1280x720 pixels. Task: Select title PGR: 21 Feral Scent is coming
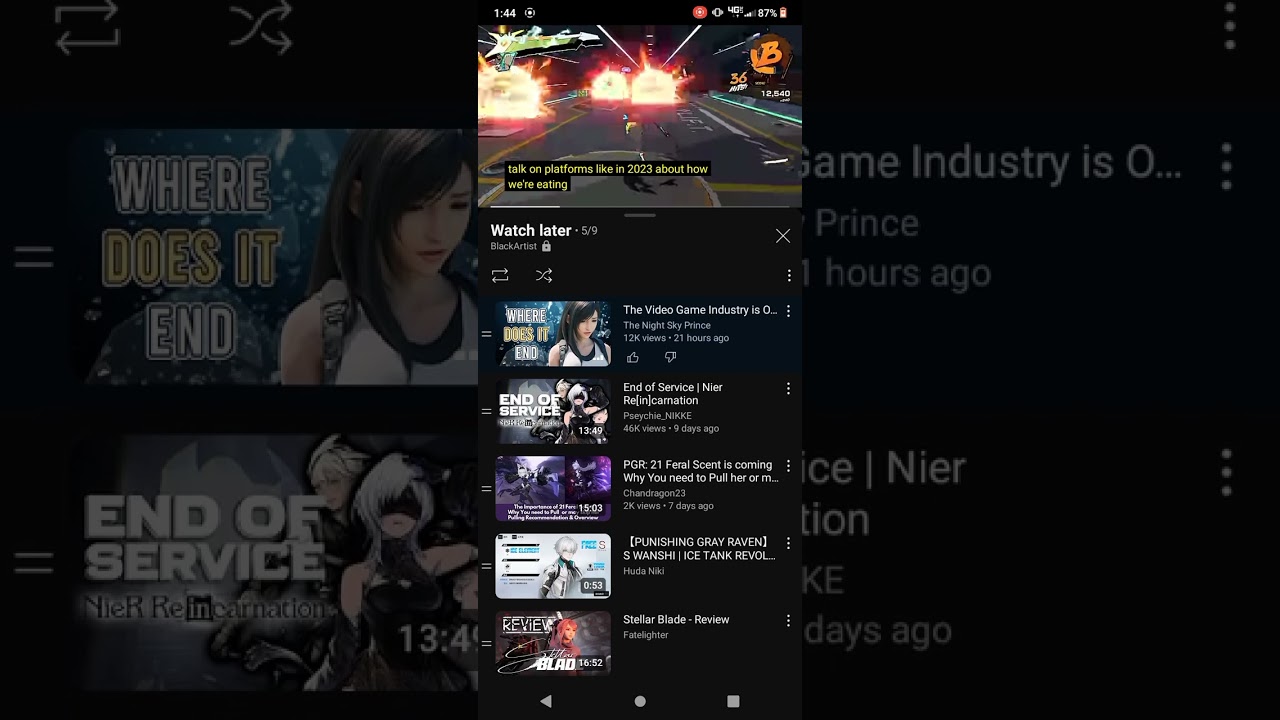(x=700, y=471)
